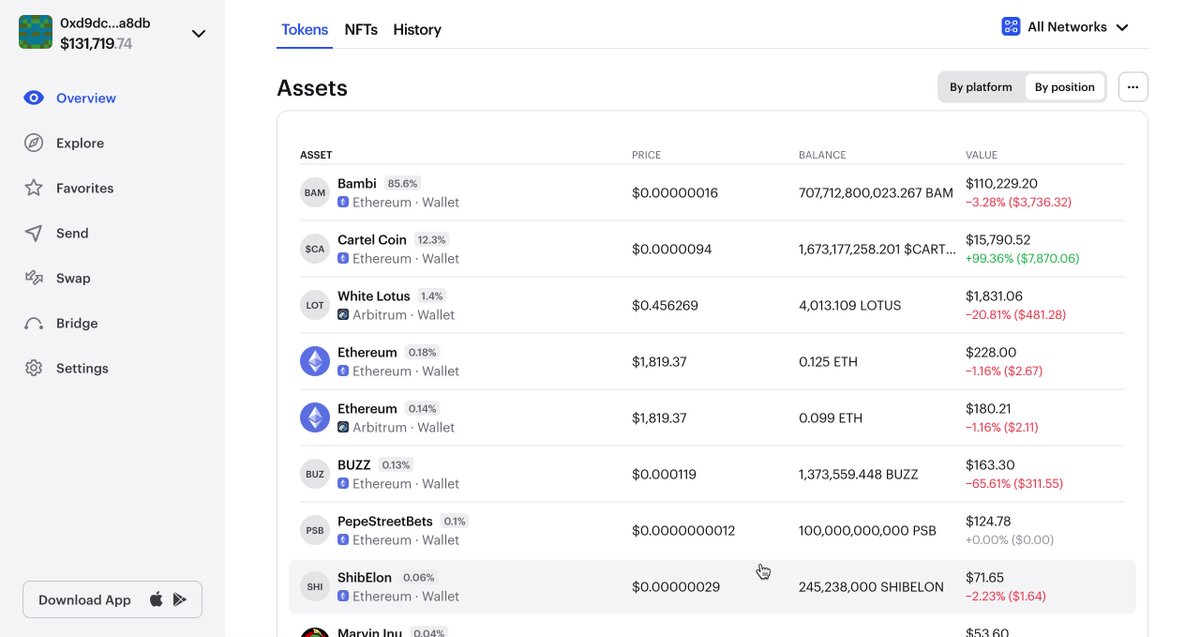Click the wallet avatar pixel icon
Screen dimensions: 1200x637
click(36, 33)
